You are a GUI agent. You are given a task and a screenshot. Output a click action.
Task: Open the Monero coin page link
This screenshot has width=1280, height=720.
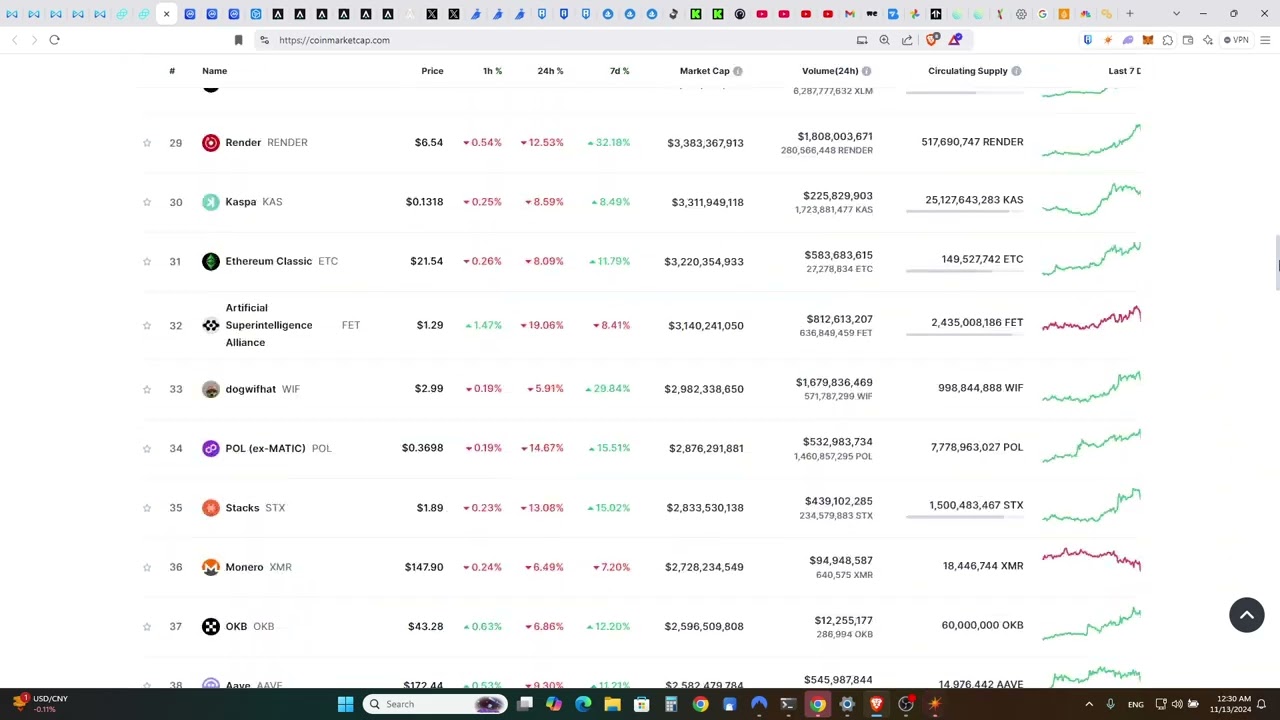[x=244, y=567]
